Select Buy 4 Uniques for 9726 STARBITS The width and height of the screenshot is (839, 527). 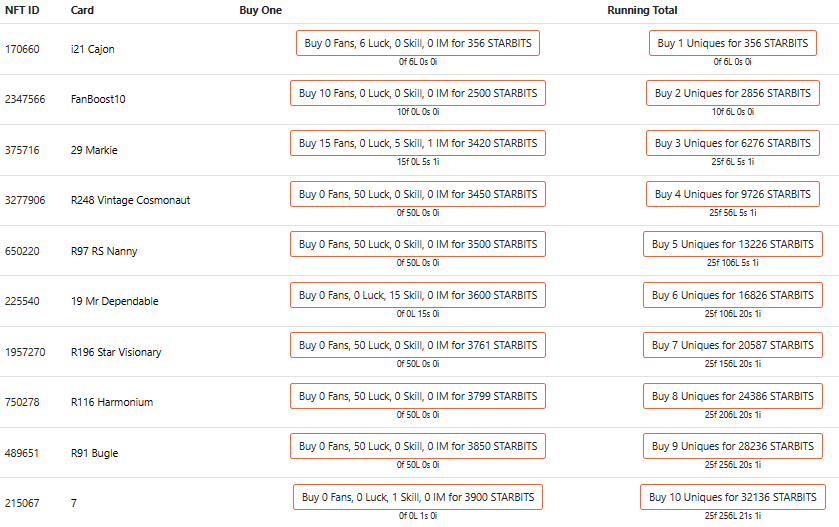pos(733,194)
